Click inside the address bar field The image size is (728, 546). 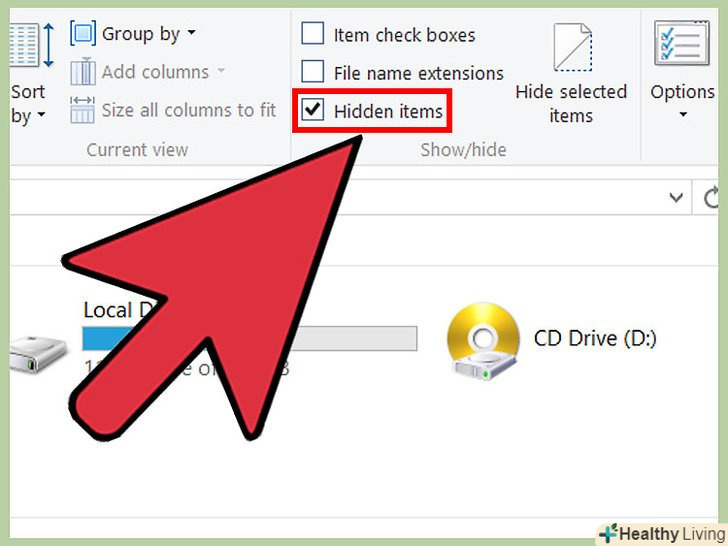click(x=335, y=198)
